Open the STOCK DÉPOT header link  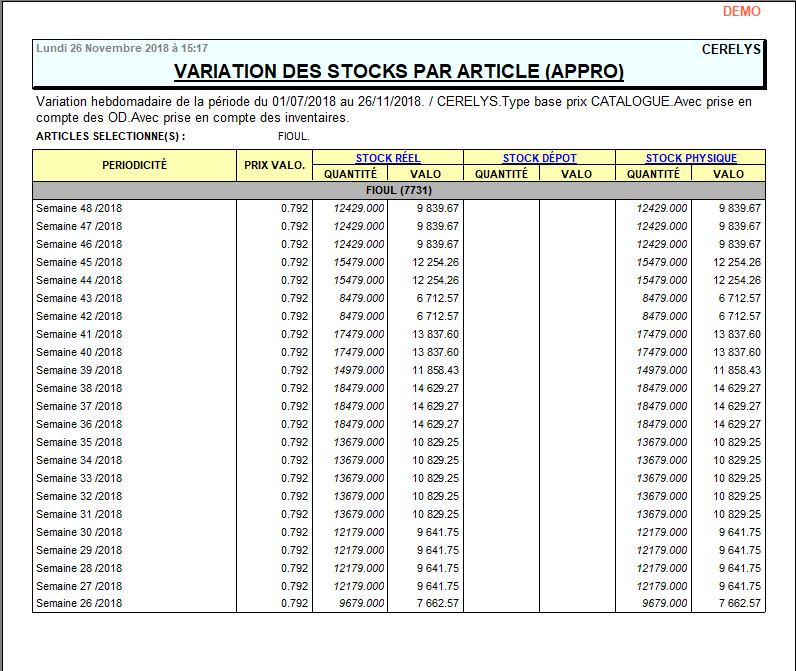pos(539,158)
